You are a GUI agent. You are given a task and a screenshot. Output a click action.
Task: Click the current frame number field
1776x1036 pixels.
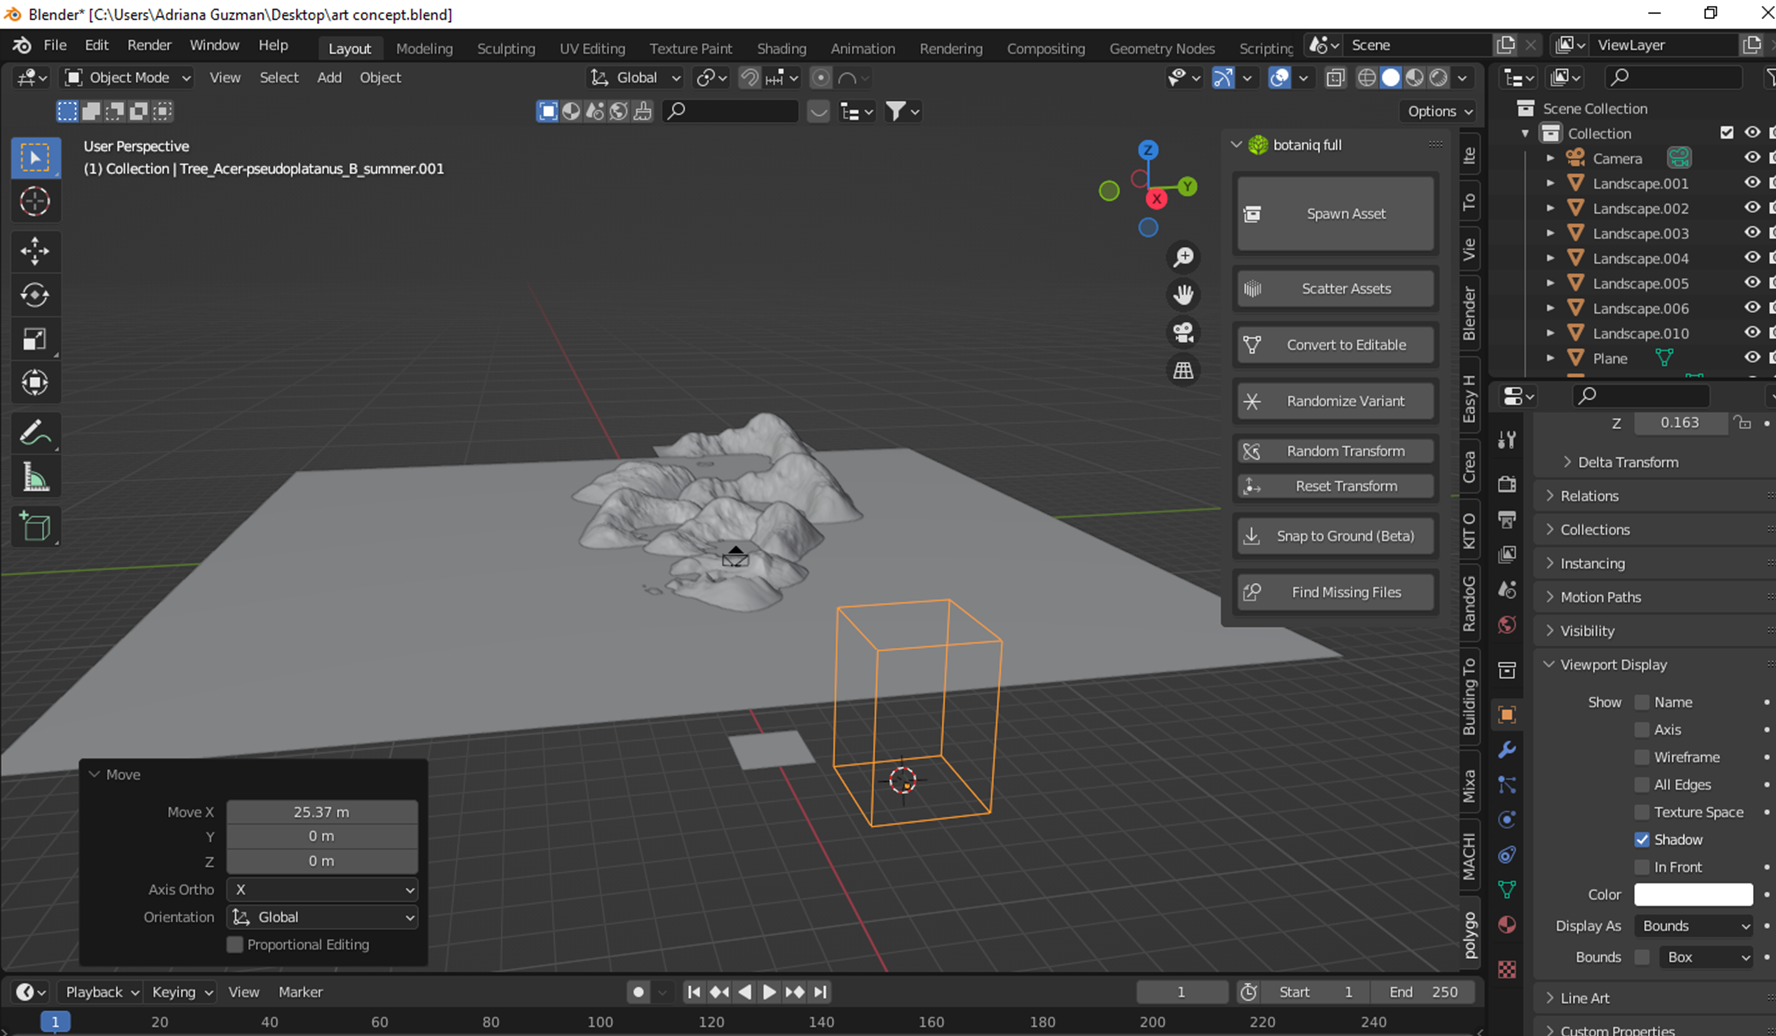(1181, 992)
